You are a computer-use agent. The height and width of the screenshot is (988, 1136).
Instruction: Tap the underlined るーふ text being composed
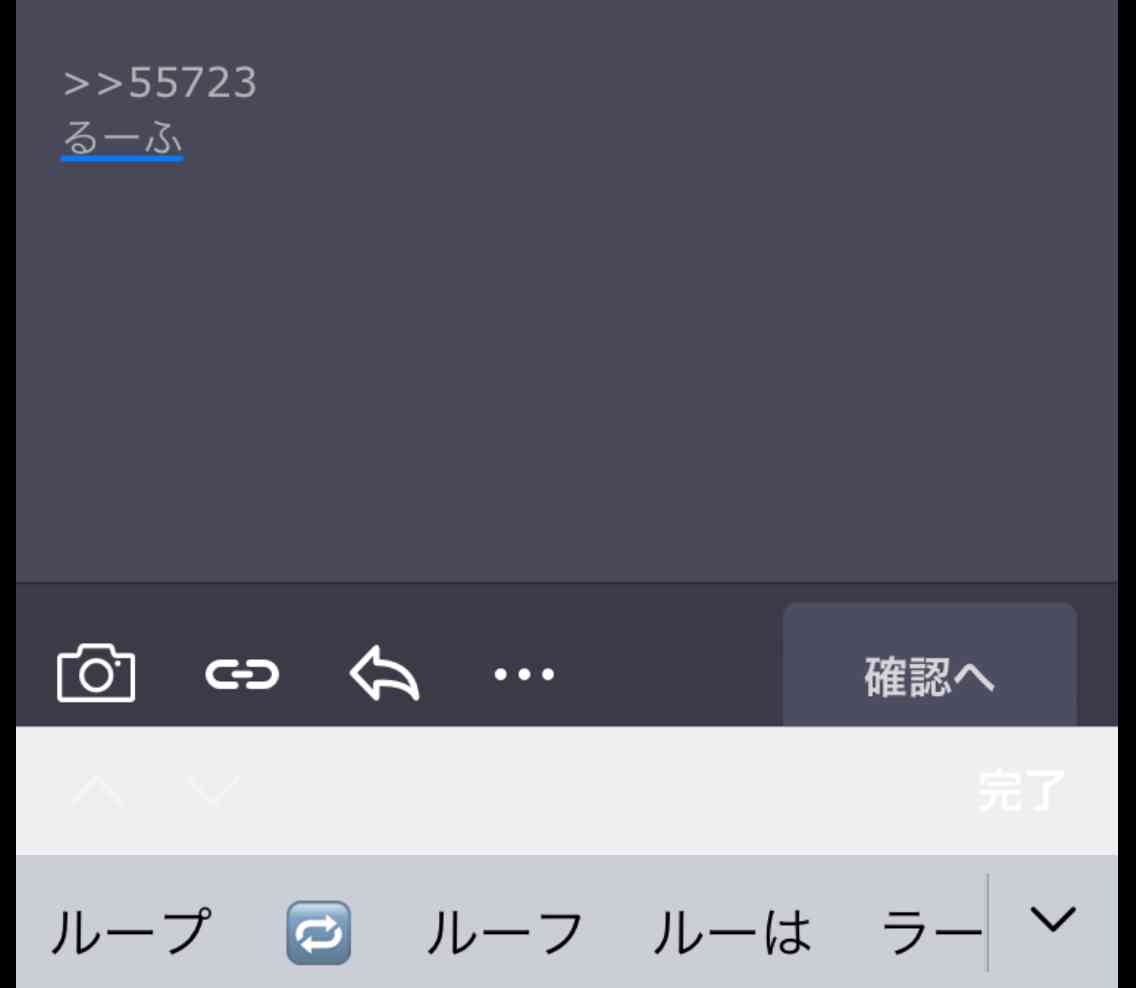[x=122, y=138]
